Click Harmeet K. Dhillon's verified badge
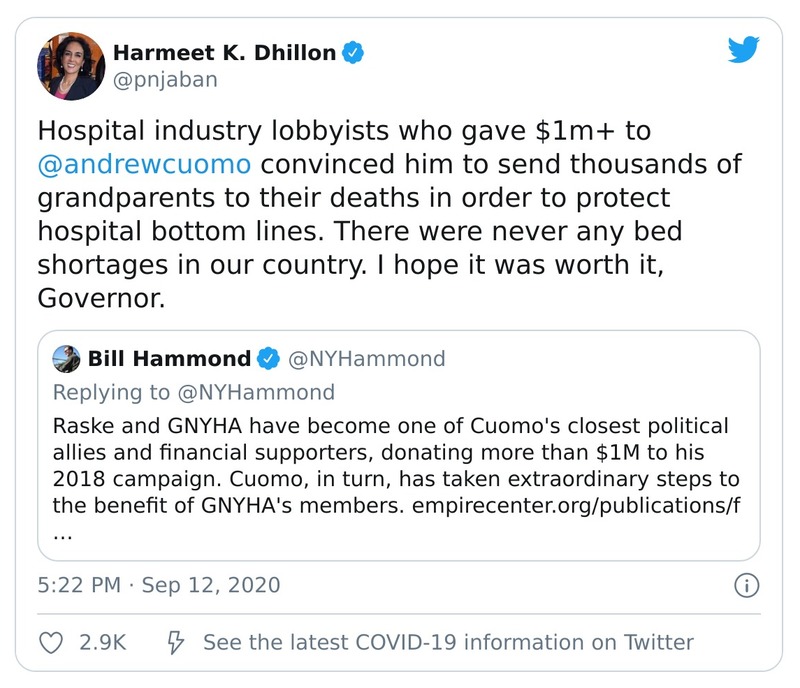Image resolution: width=800 pixels, height=688 pixels. [x=353, y=53]
